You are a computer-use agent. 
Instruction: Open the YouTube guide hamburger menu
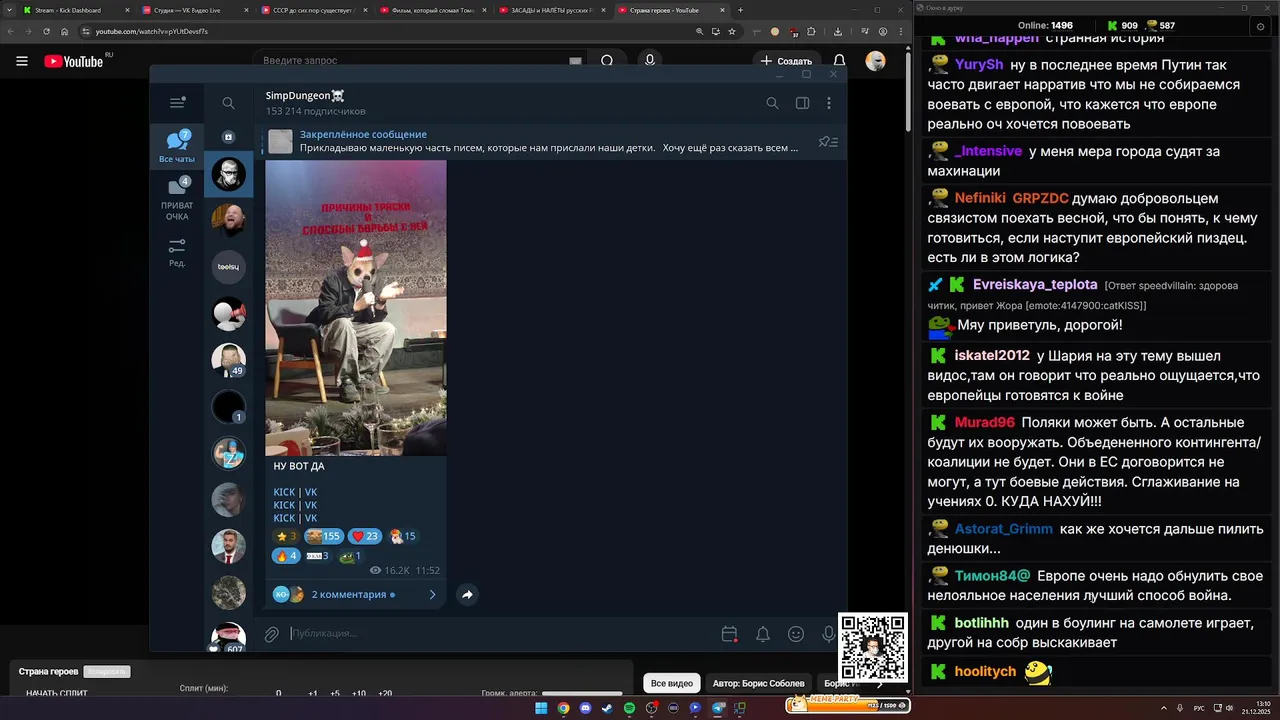click(x=22, y=61)
